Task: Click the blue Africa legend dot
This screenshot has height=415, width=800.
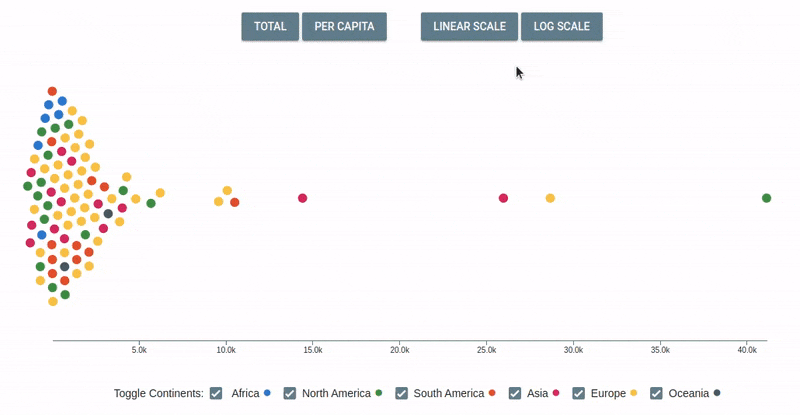Action: point(267,393)
